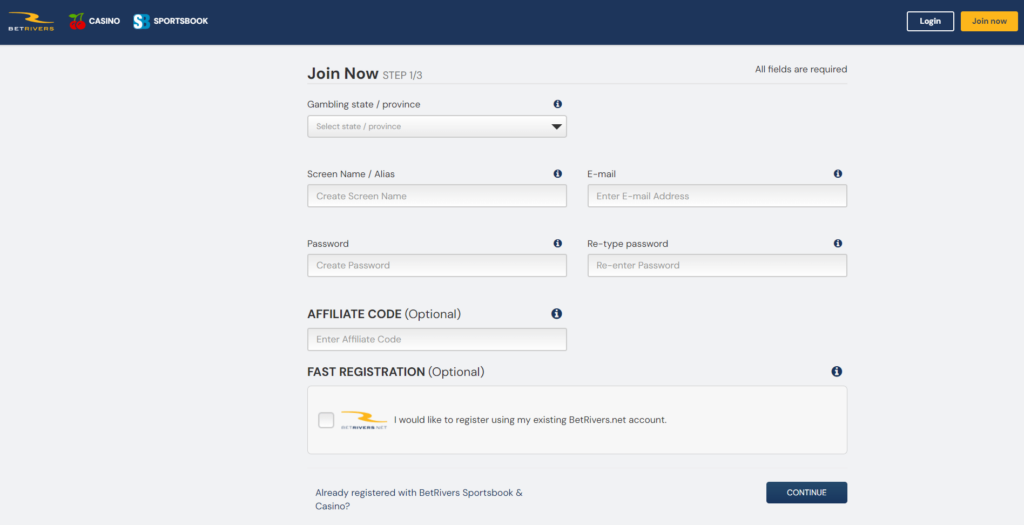Focus the Re-enter Password field

tap(717, 266)
